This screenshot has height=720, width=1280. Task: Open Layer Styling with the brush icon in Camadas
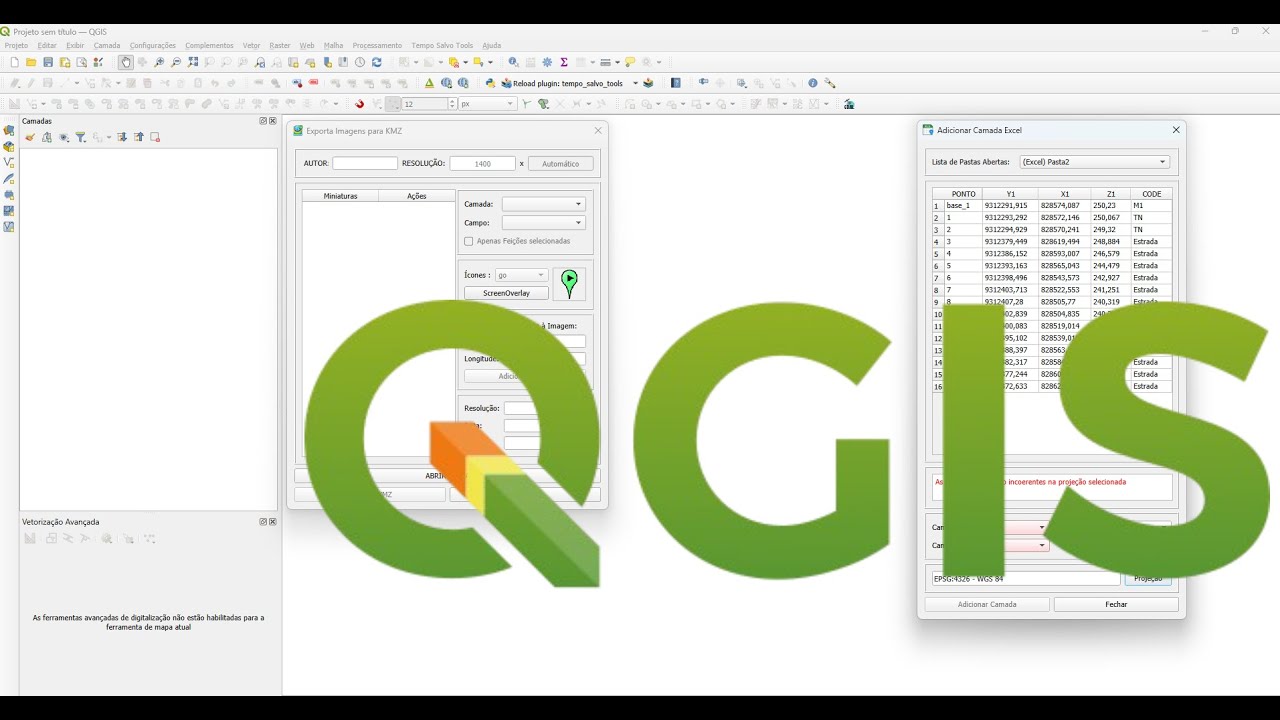(30, 137)
